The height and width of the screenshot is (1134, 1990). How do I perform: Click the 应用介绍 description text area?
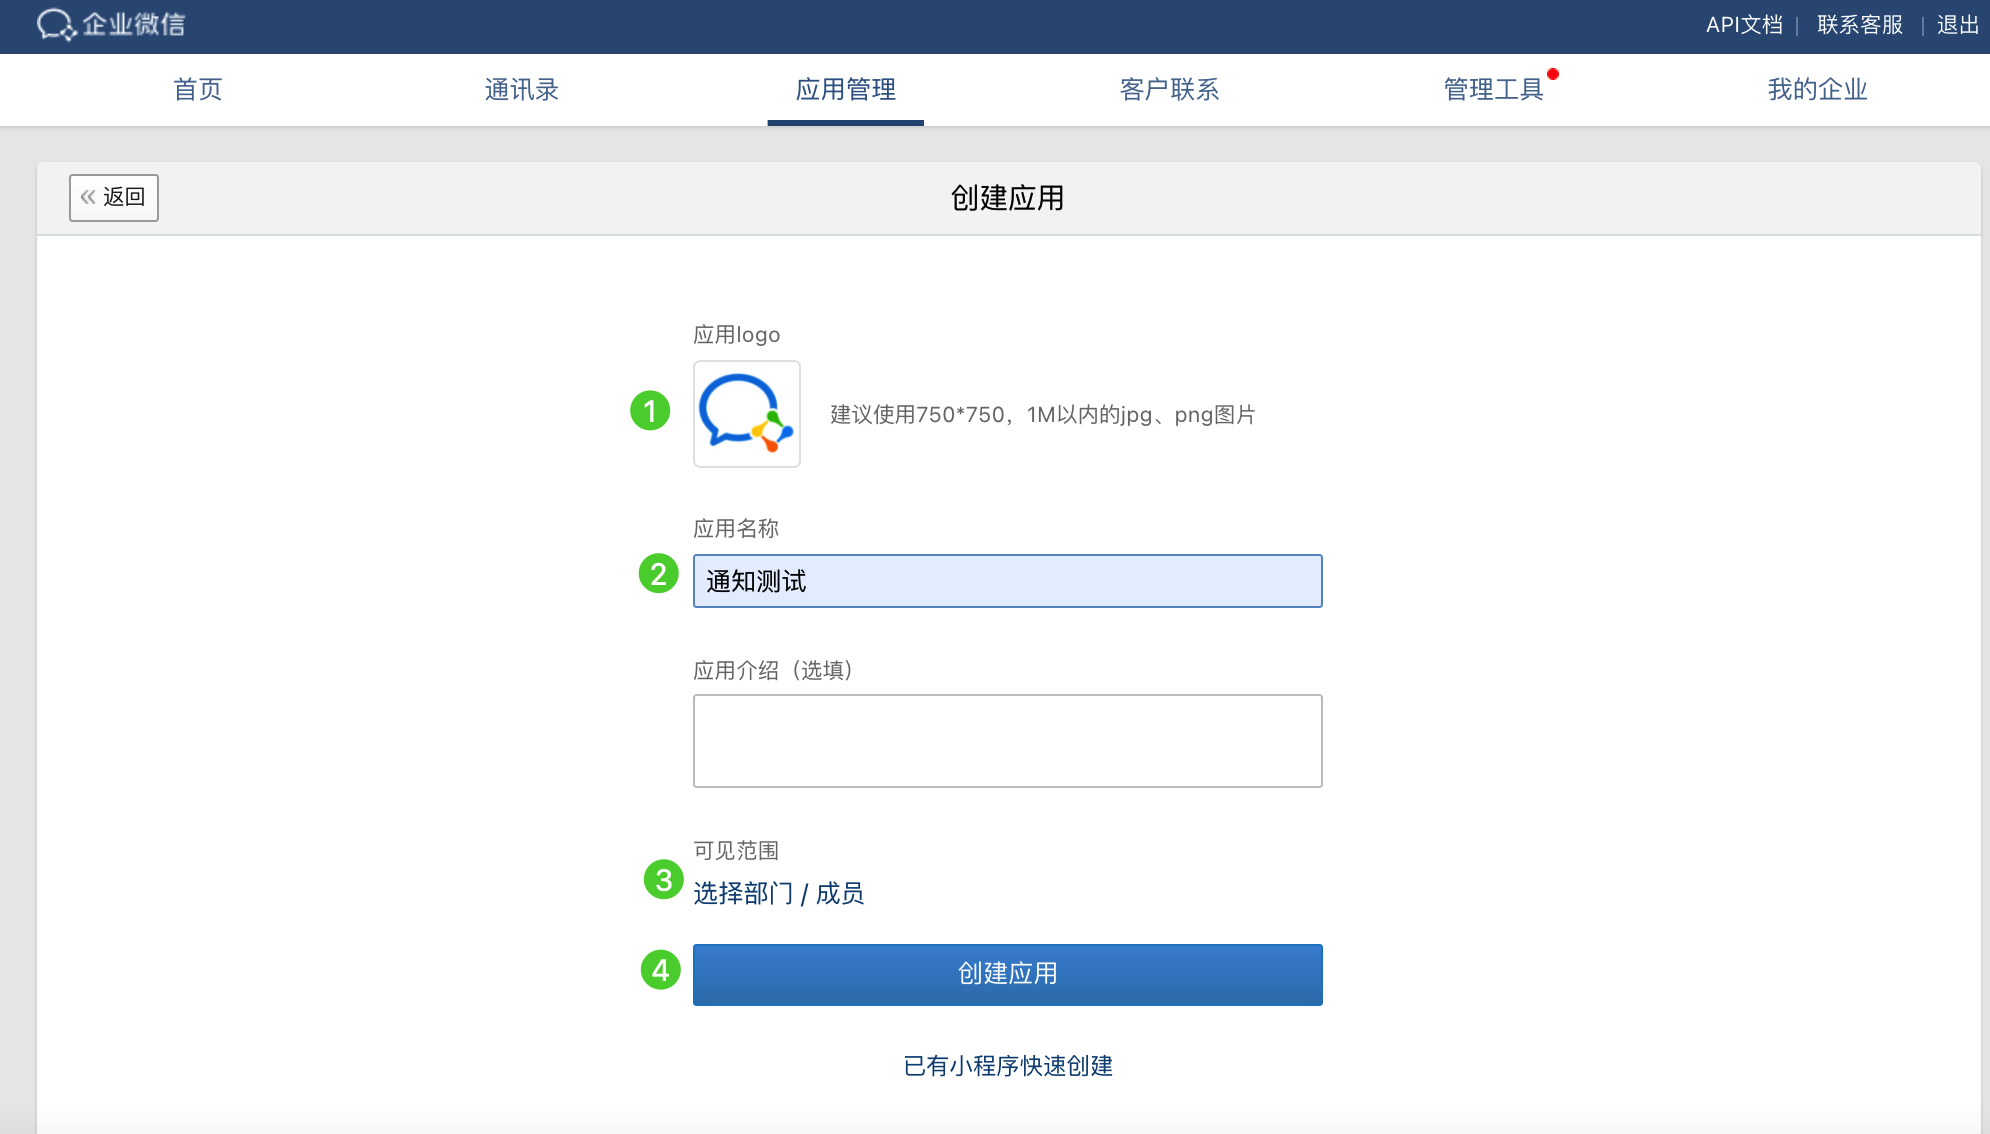[x=1007, y=741]
